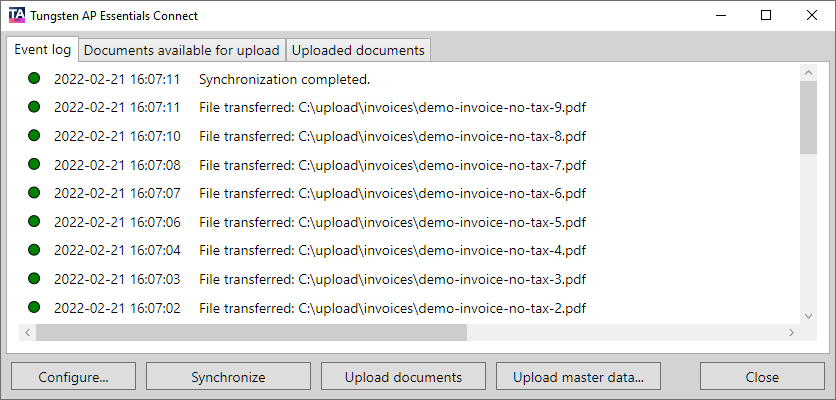Click the vertical scrollbar down arrow

pos(809,315)
